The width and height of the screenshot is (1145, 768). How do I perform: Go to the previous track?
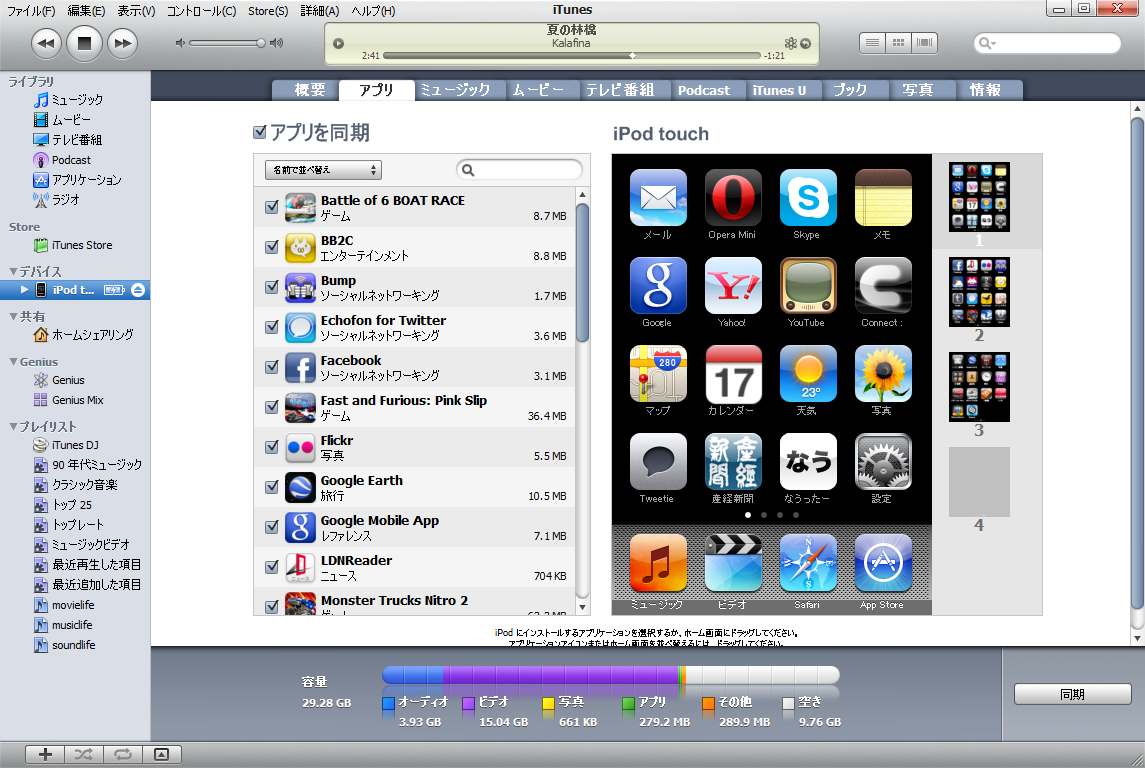tap(46, 43)
